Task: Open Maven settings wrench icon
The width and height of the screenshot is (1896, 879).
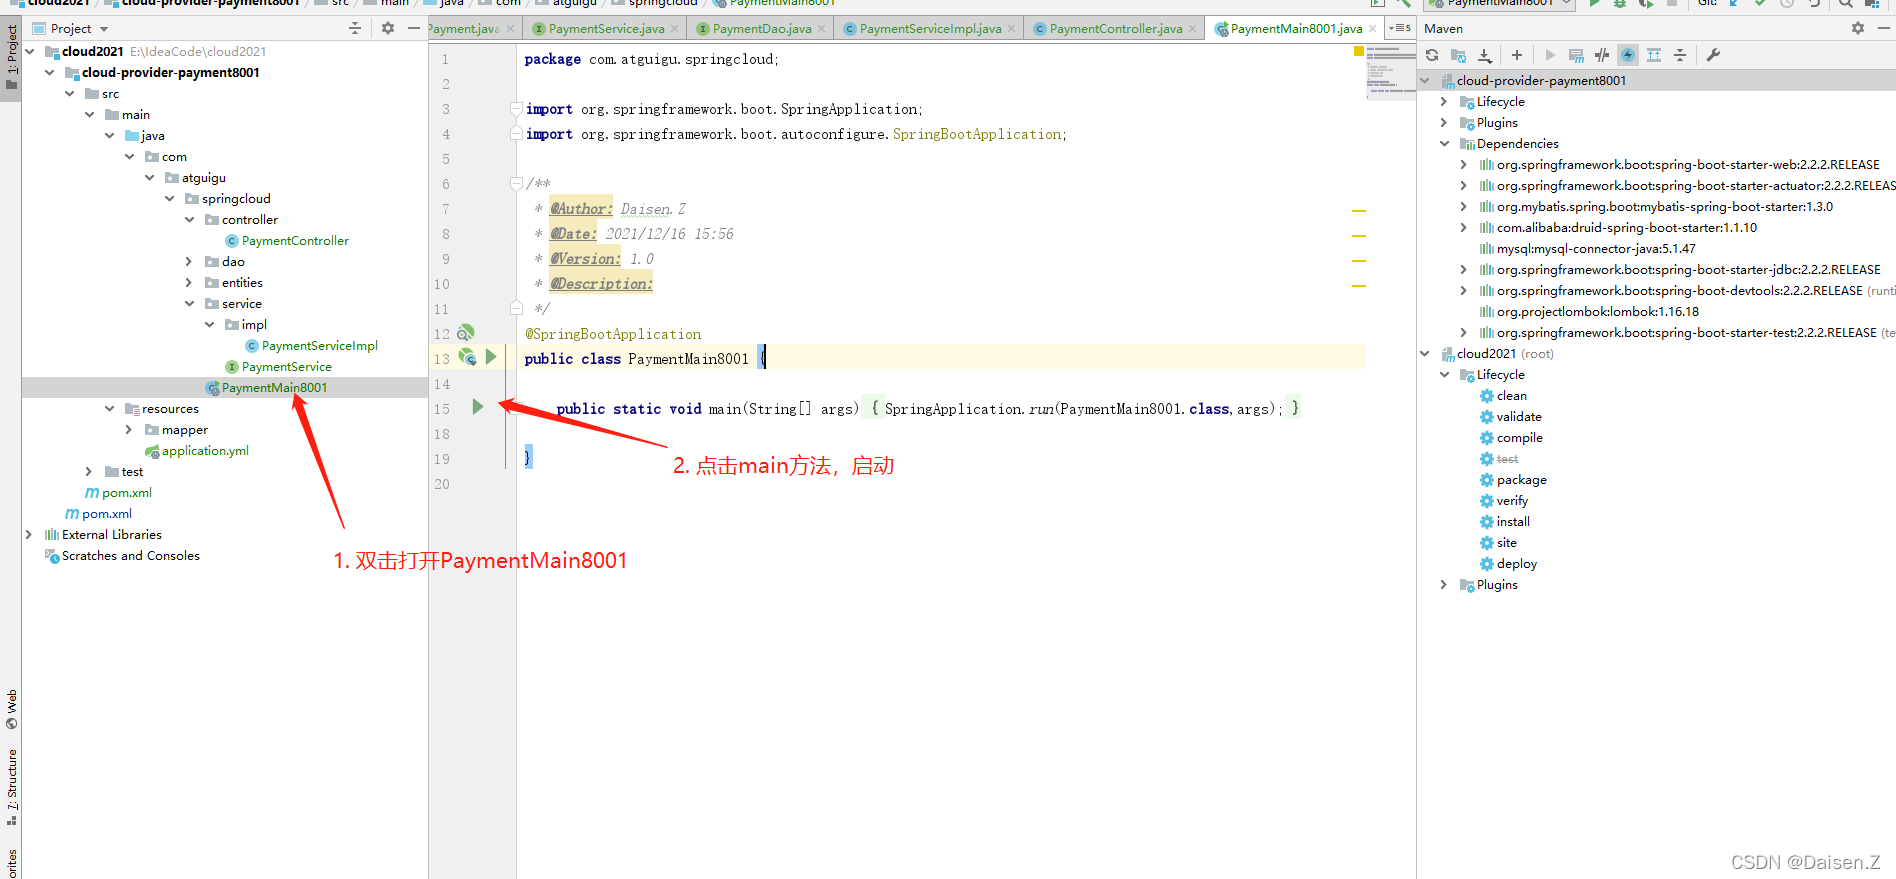Action: [x=1713, y=55]
